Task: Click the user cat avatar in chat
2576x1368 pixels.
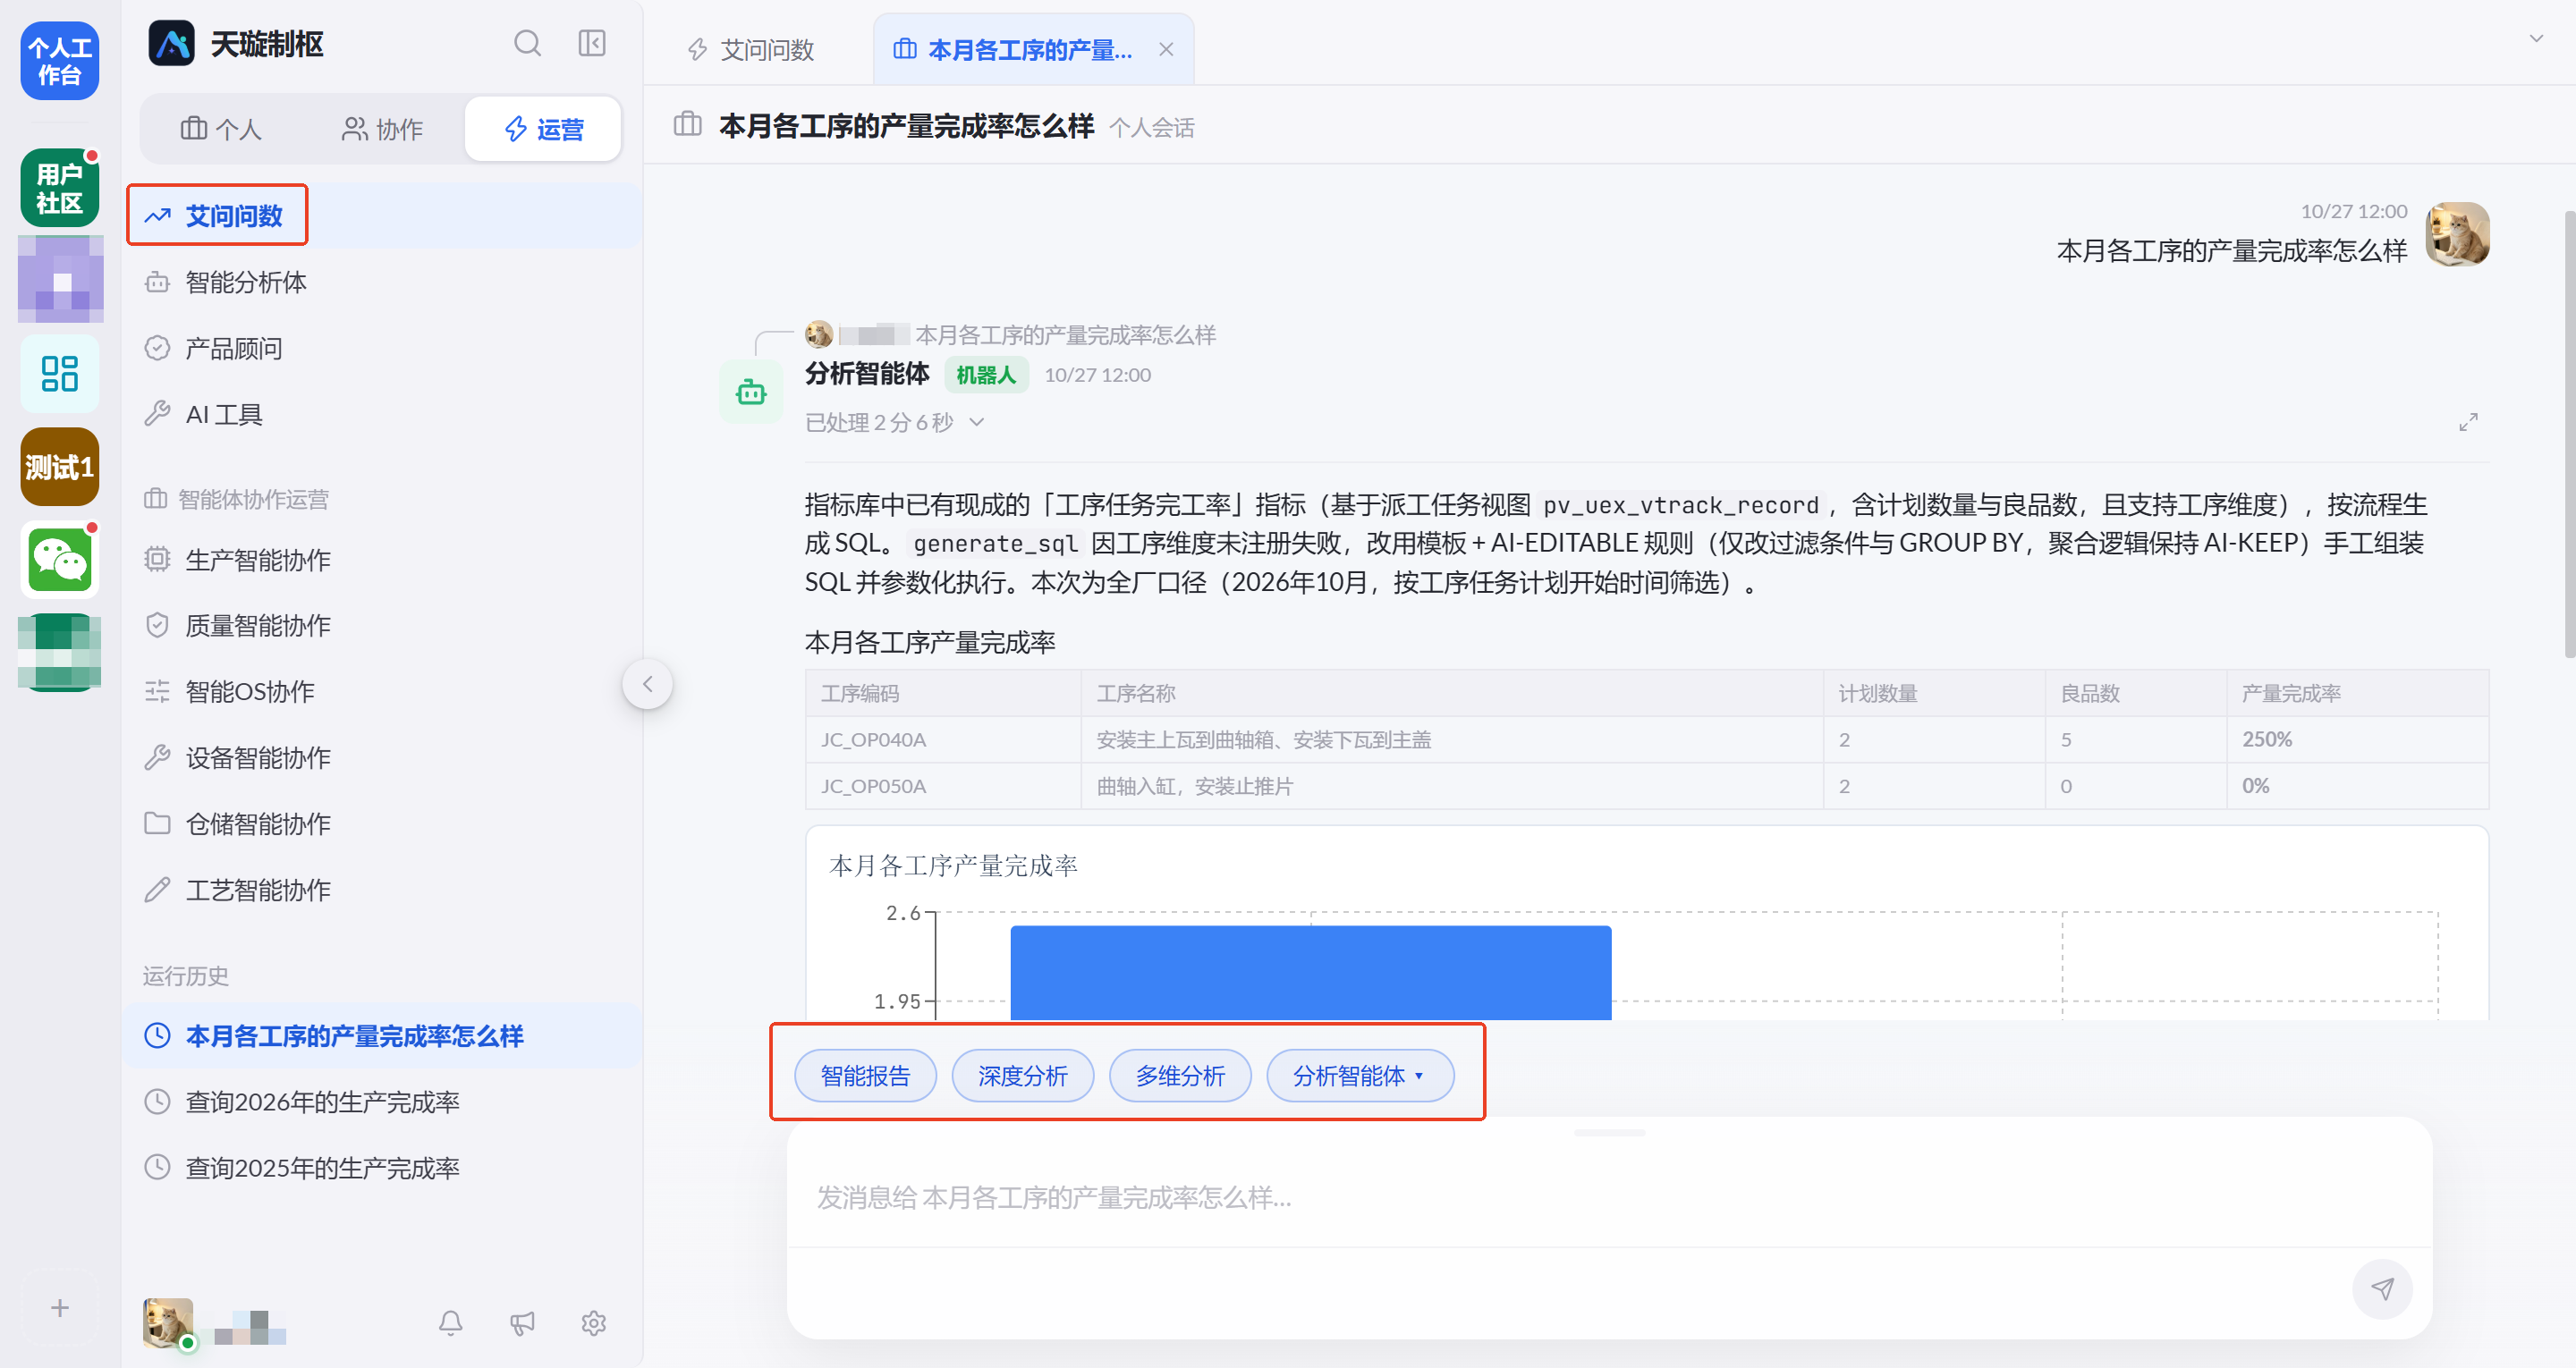Action: 2458,235
